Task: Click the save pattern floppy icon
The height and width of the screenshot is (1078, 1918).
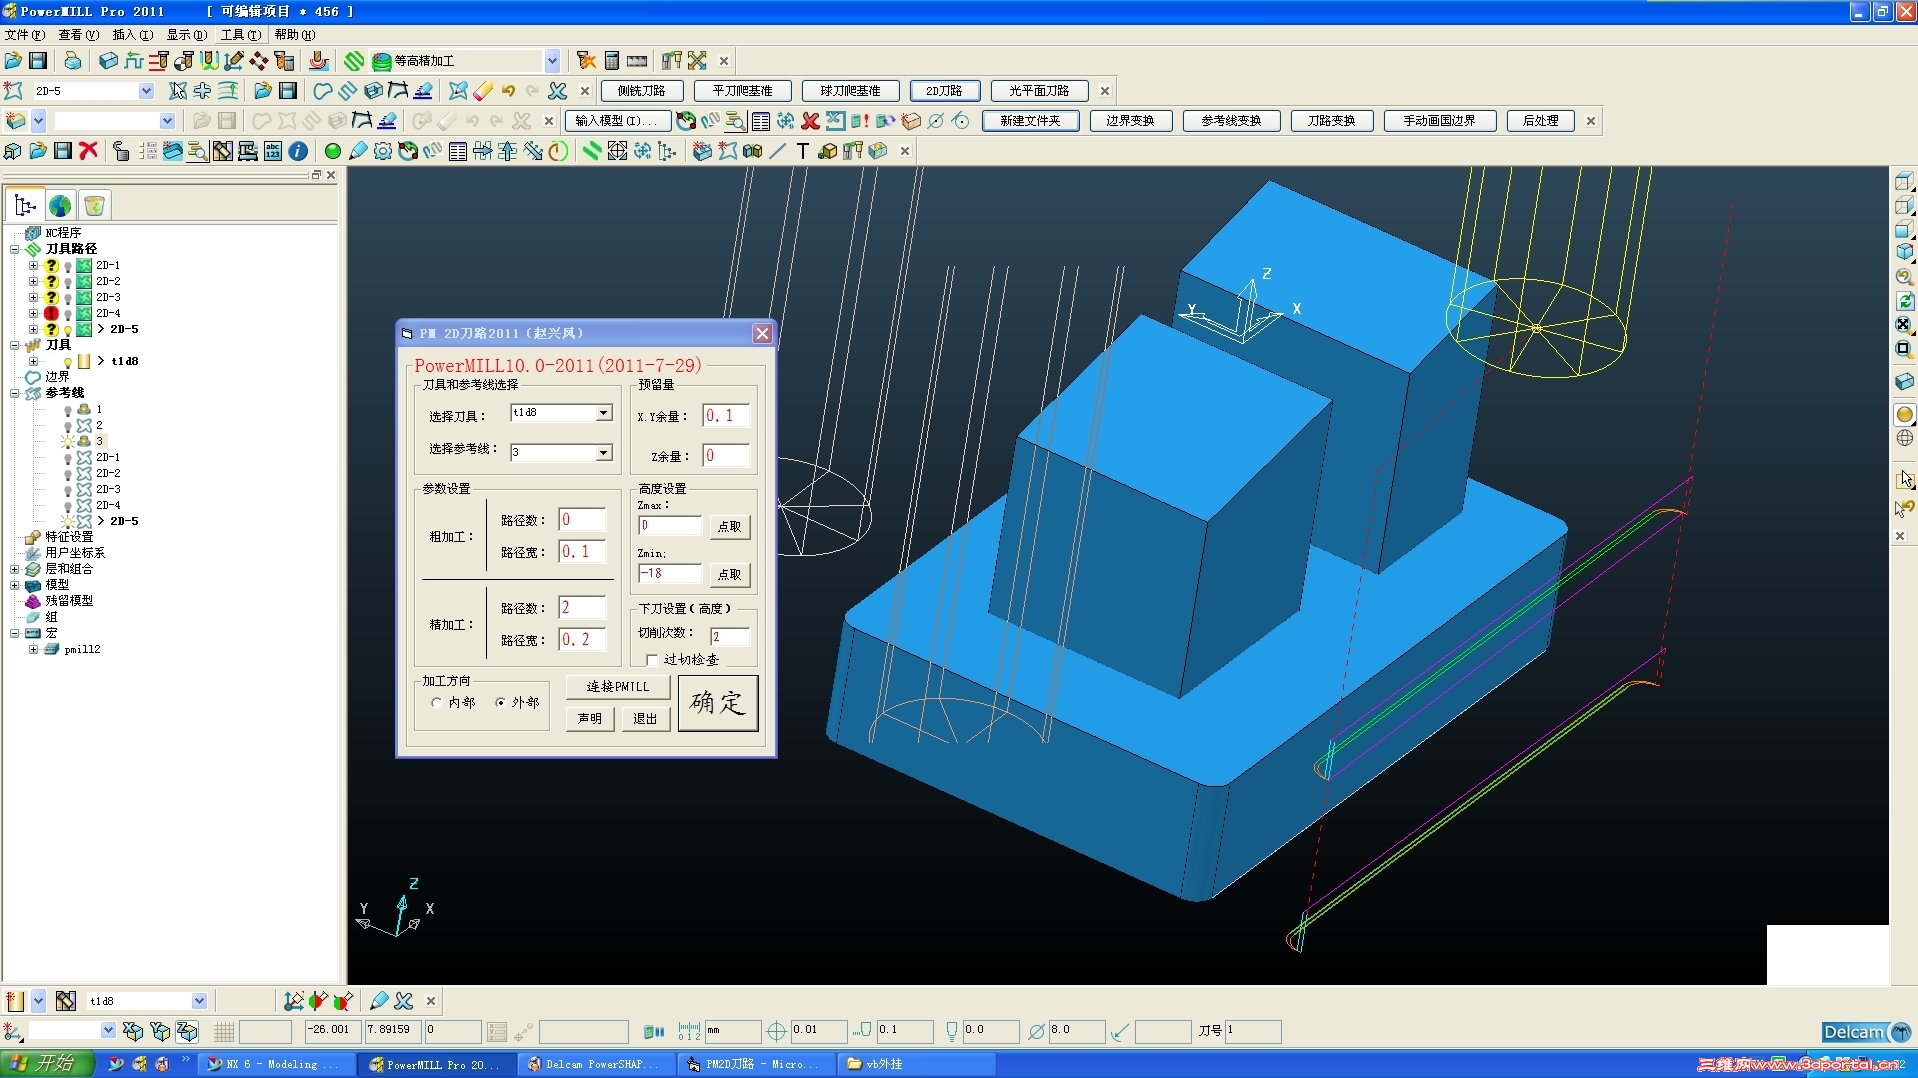Action: (x=288, y=91)
